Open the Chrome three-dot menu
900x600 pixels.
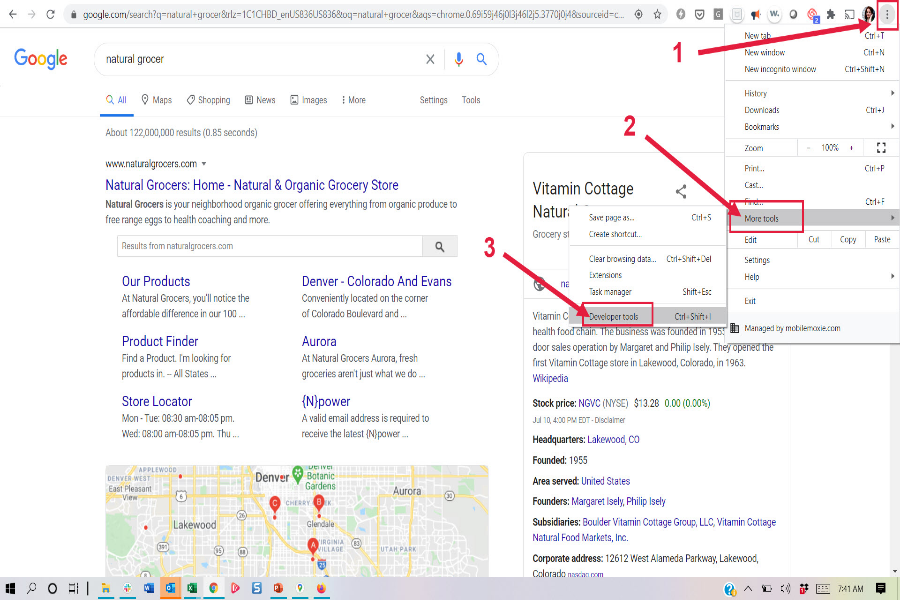tap(888, 15)
